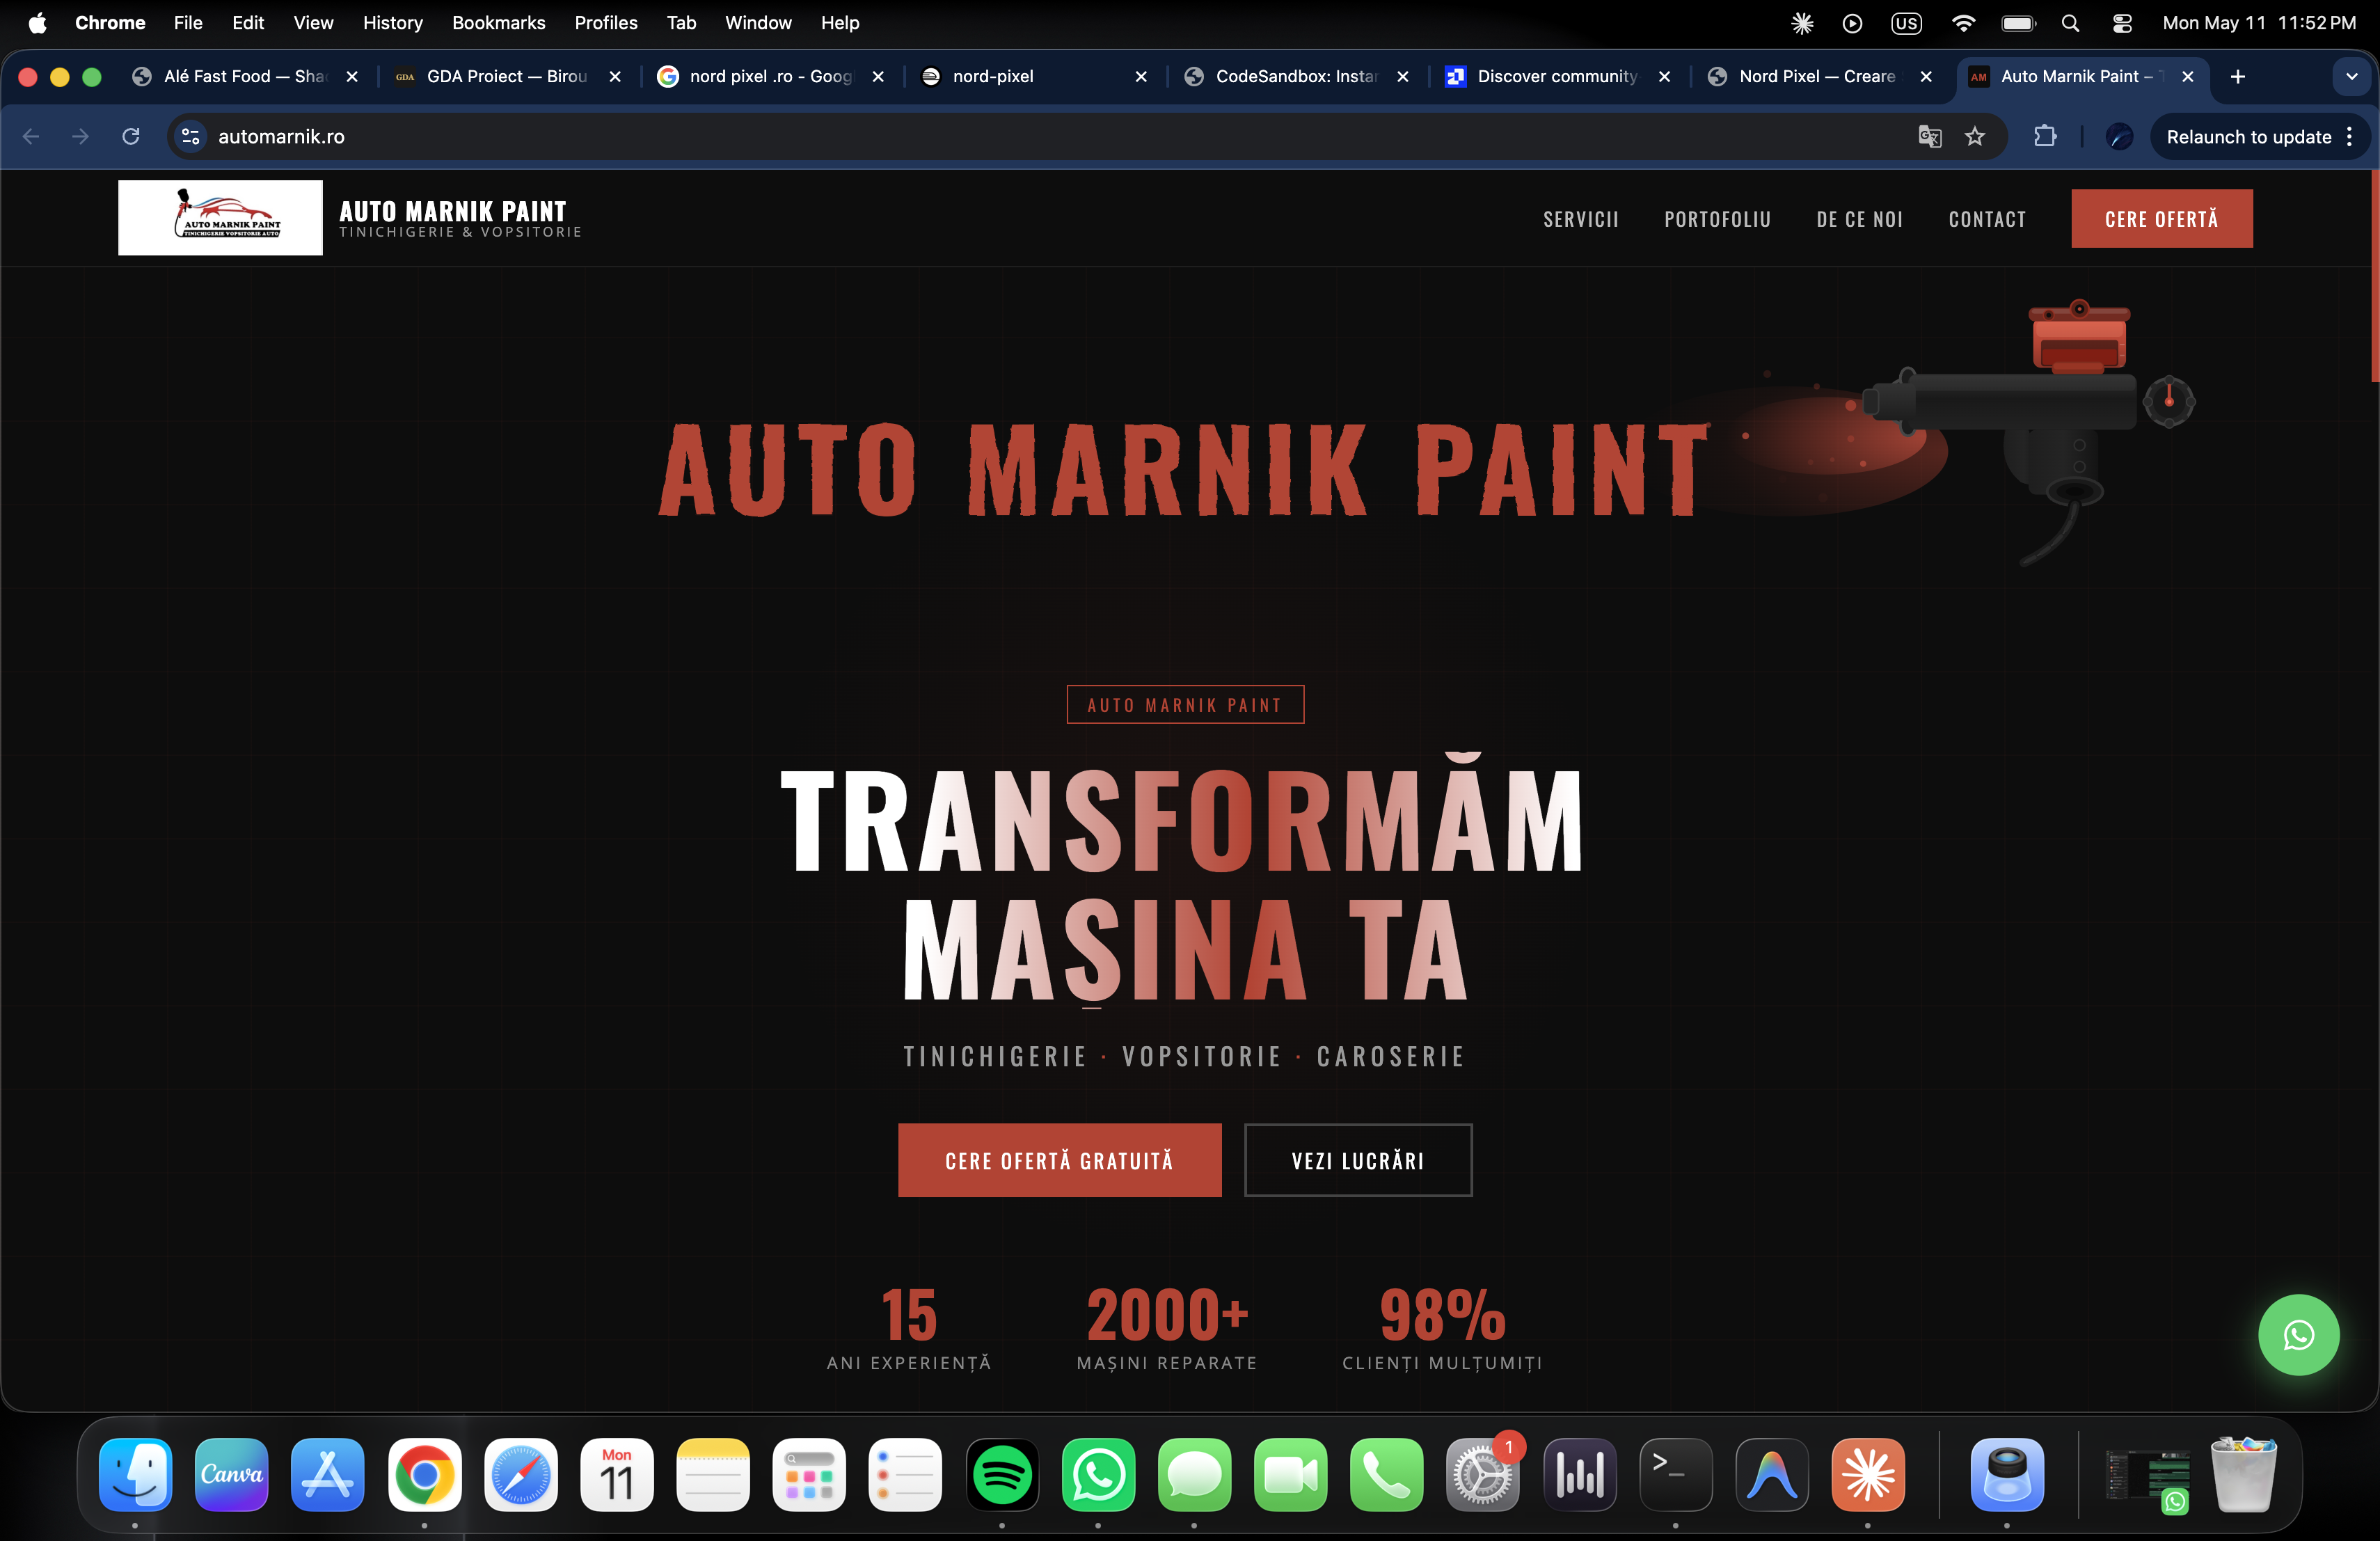Close the CodeSandbox tab
This screenshot has height=1541, width=2380.
click(1403, 76)
